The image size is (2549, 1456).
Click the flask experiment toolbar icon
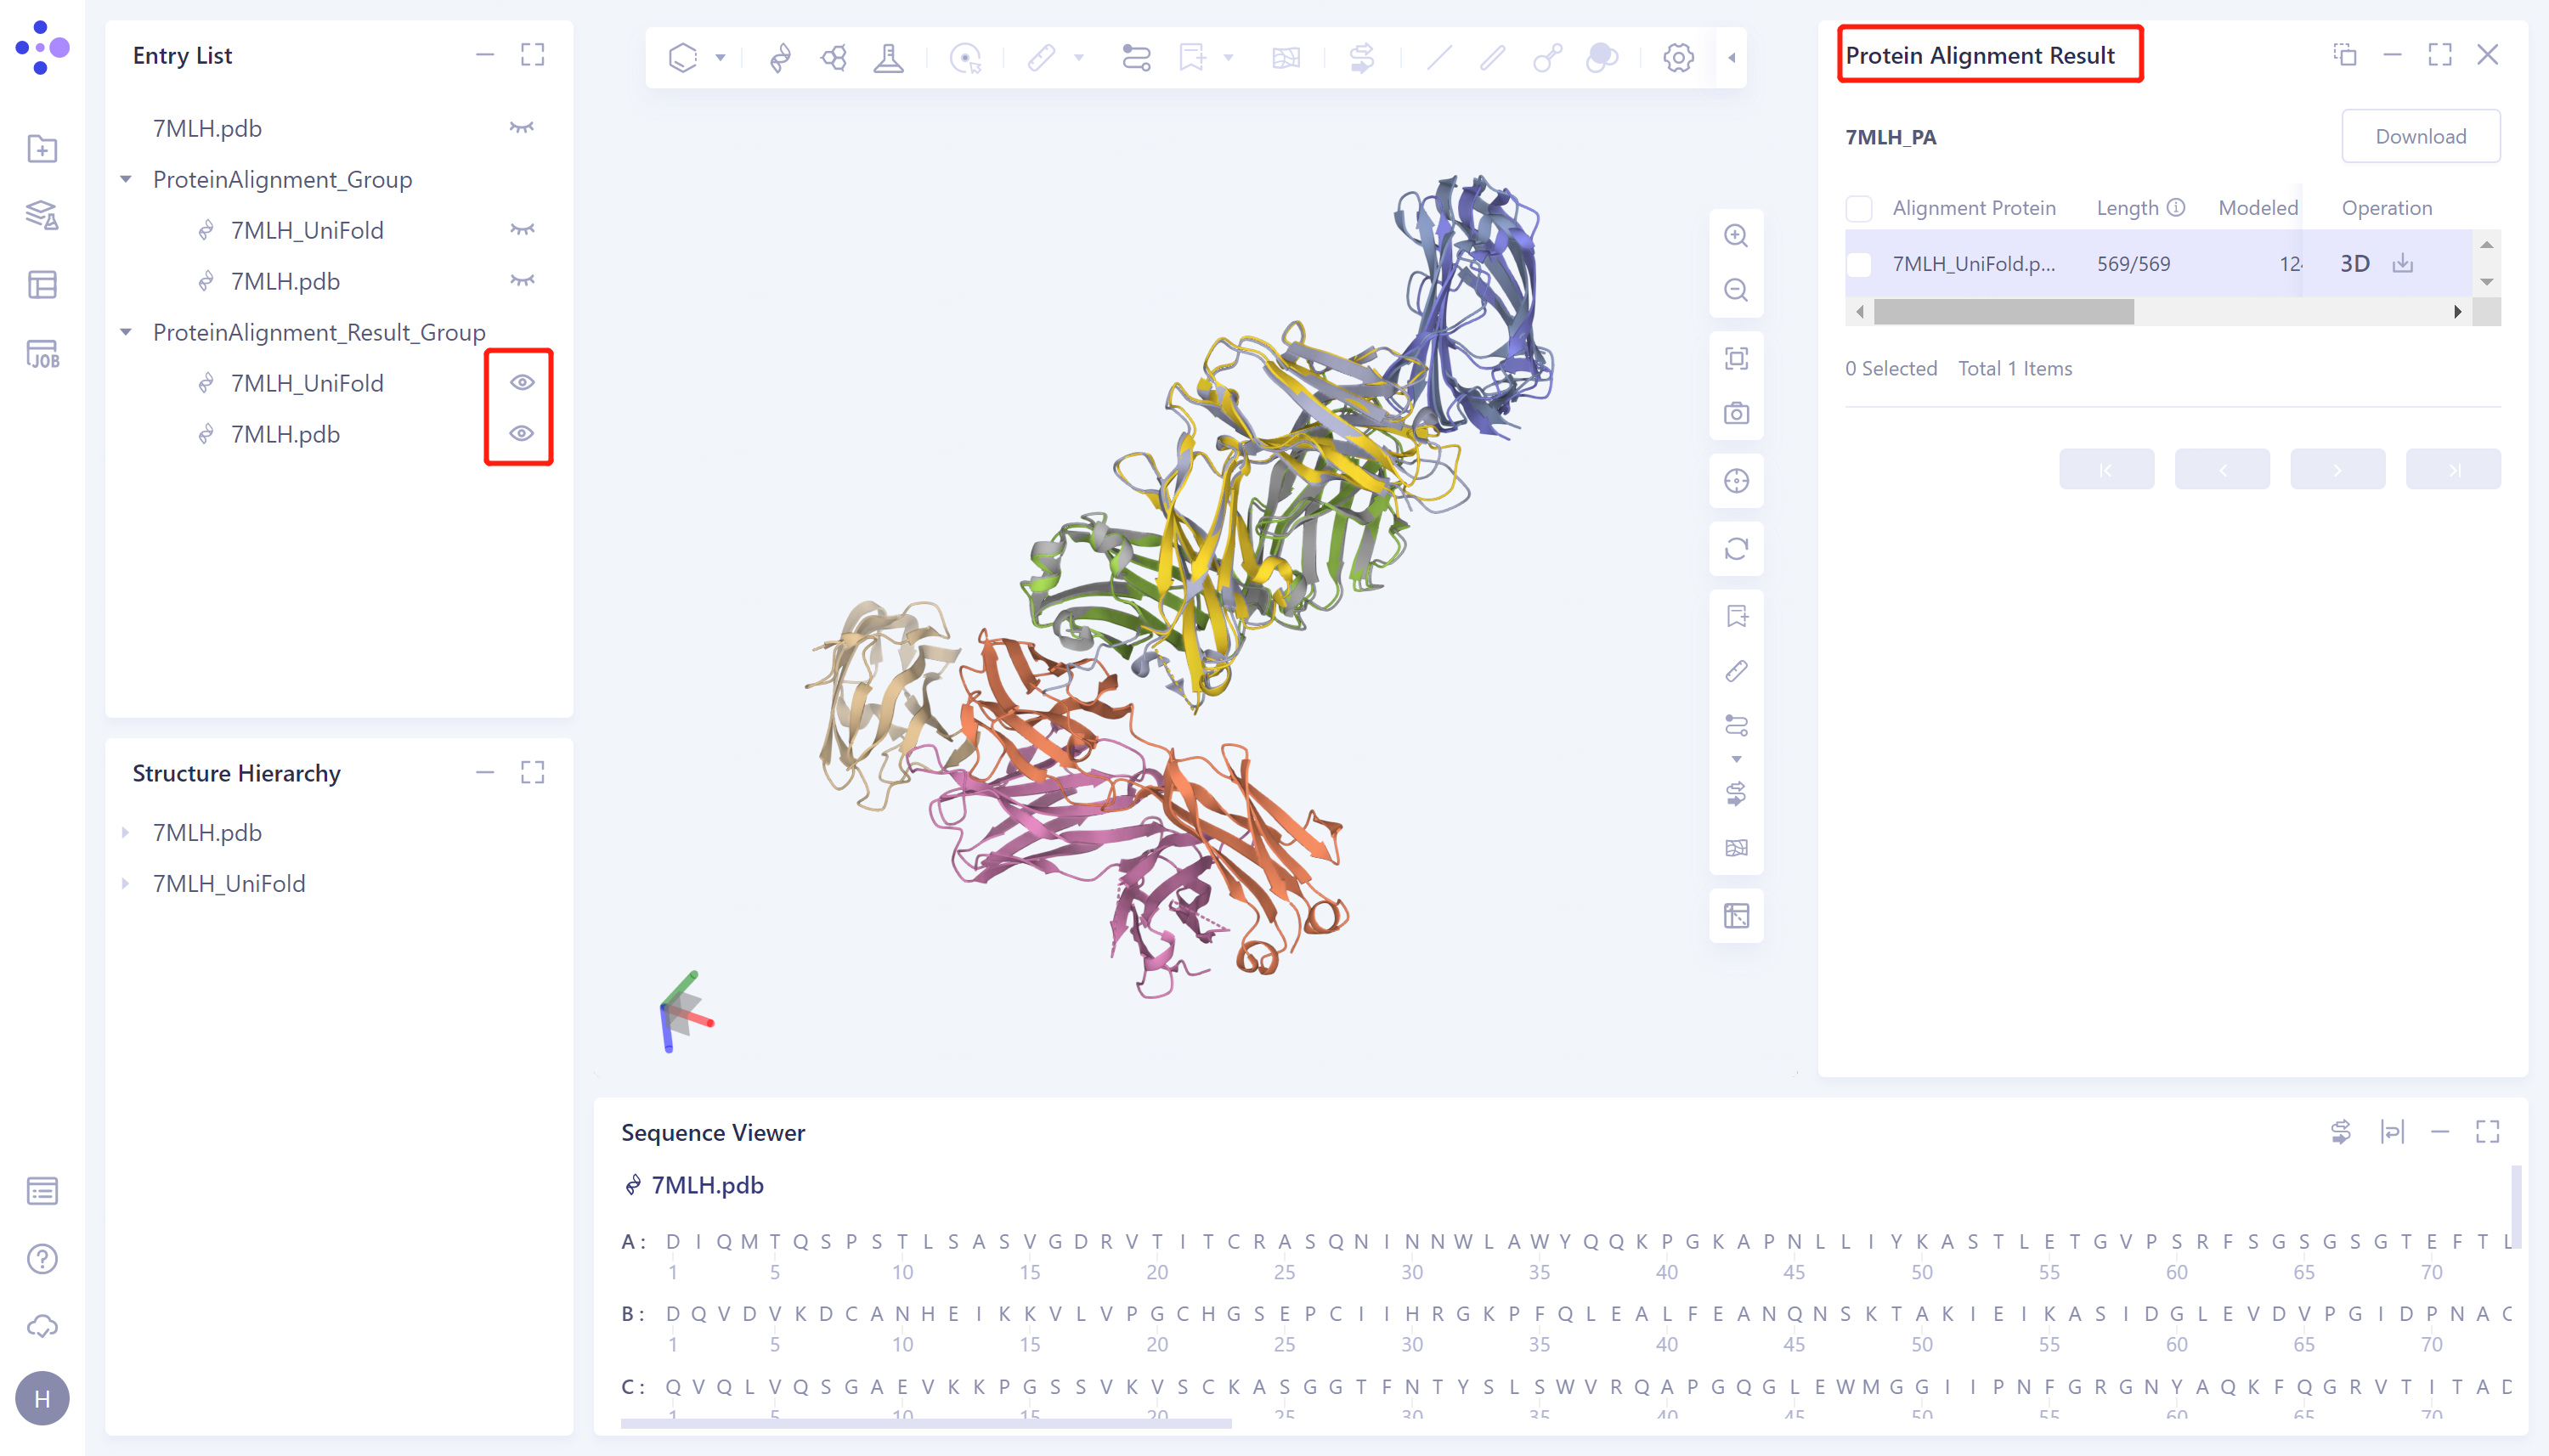(x=888, y=58)
